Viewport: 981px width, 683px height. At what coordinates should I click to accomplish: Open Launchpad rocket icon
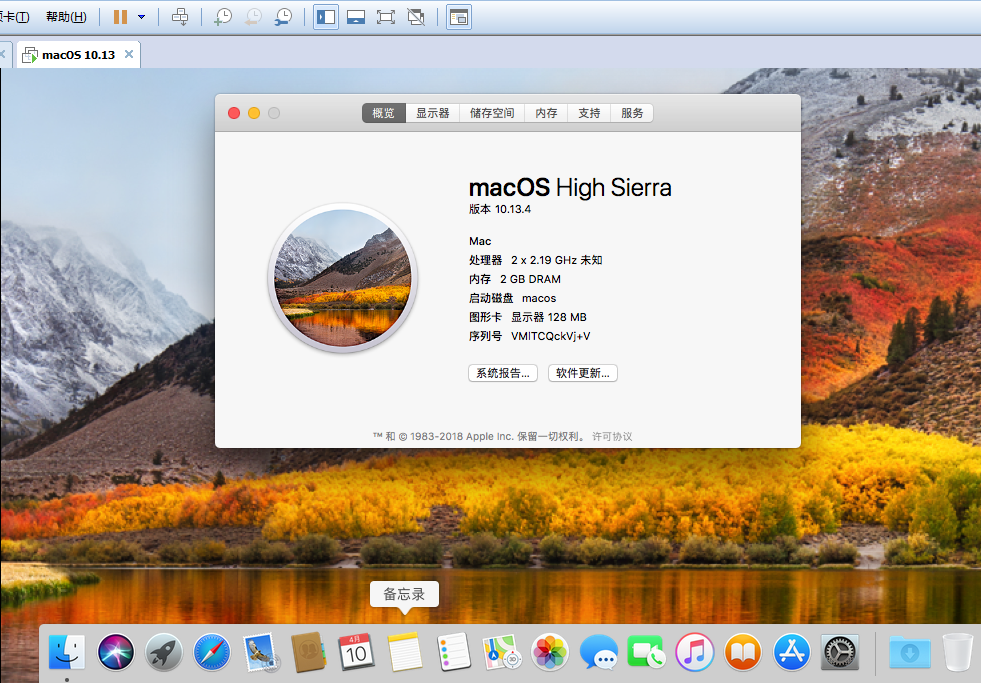164,652
